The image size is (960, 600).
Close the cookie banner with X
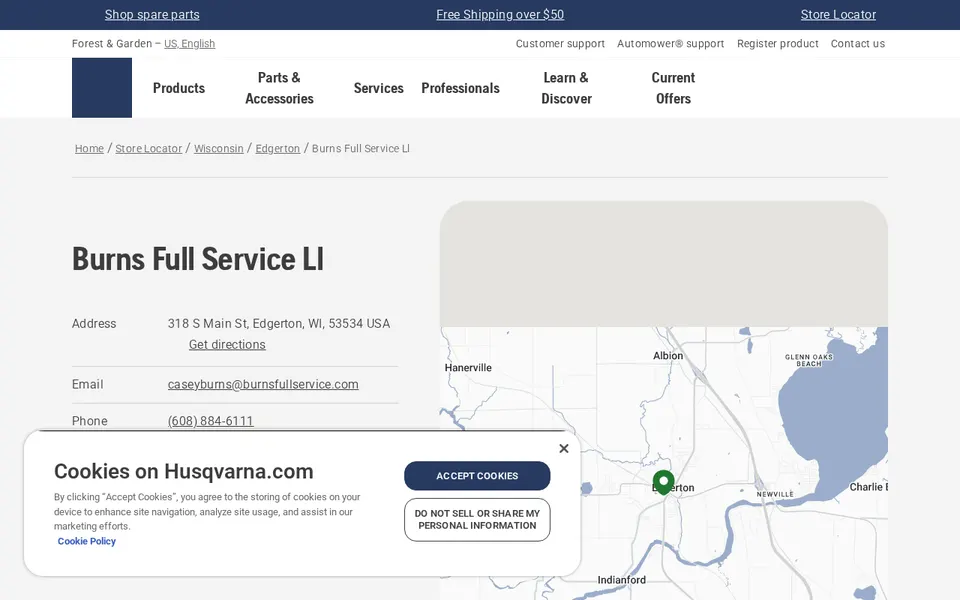pyautogui.click(x=564, y=449)
